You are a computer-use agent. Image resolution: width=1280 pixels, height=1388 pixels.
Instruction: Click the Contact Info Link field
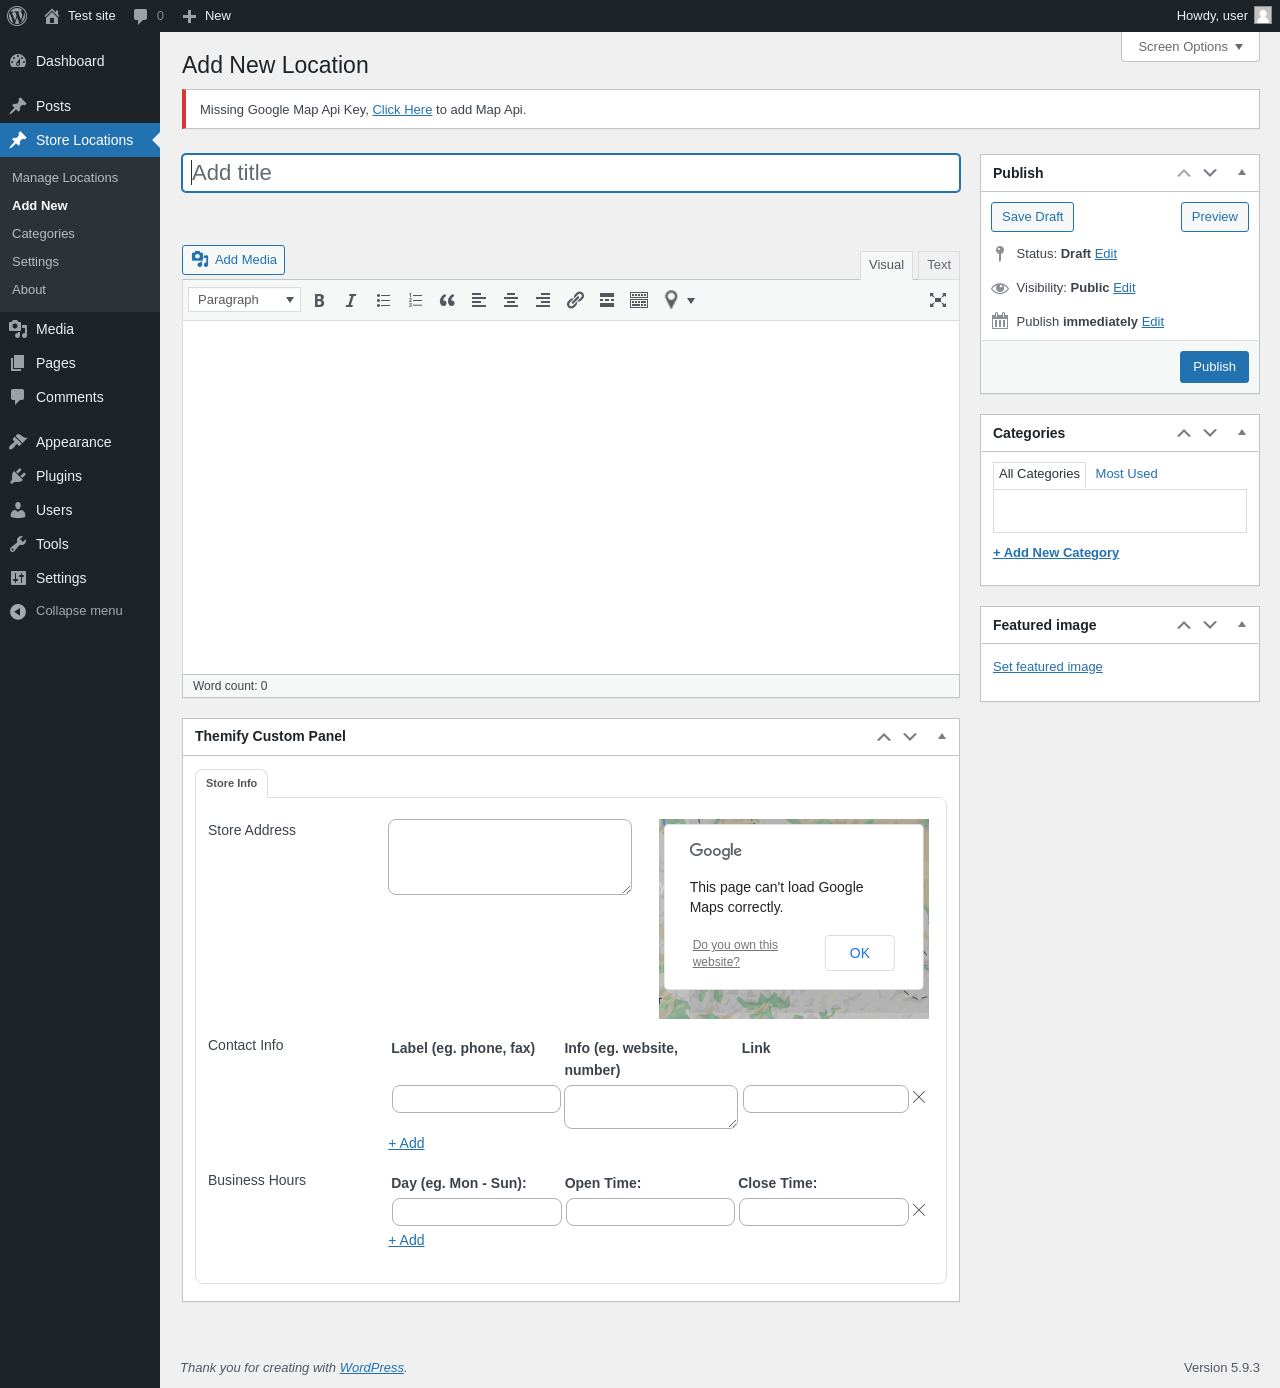tap(826, 1099)
